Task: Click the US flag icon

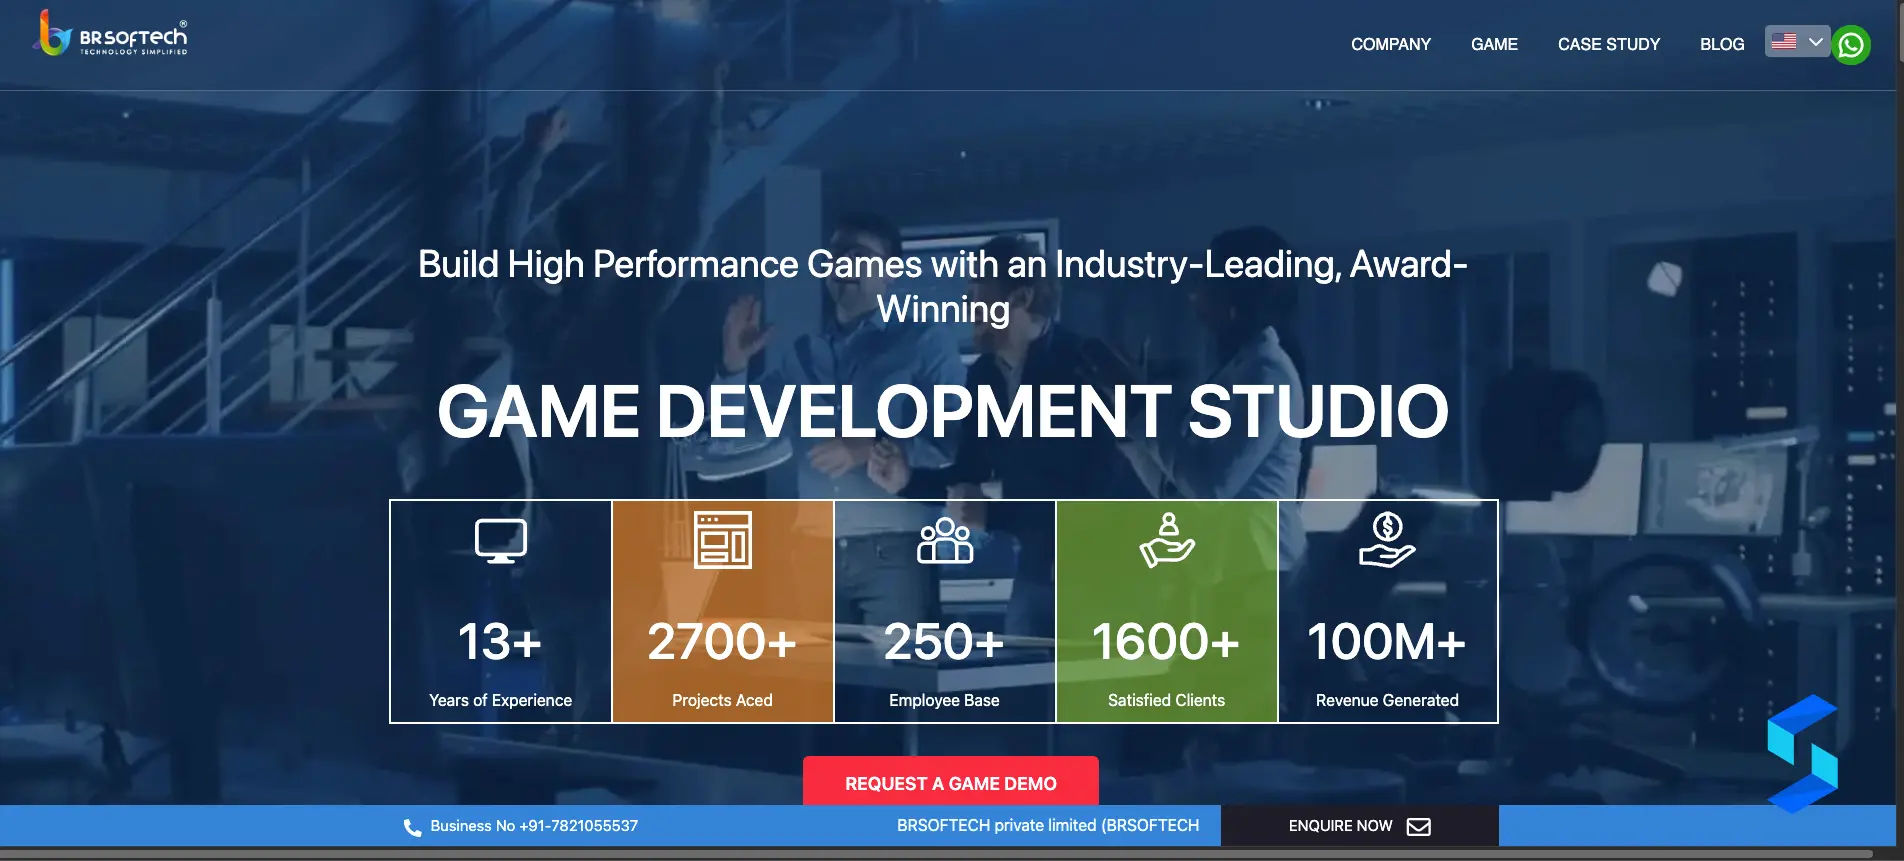Action: [1784, 41]
